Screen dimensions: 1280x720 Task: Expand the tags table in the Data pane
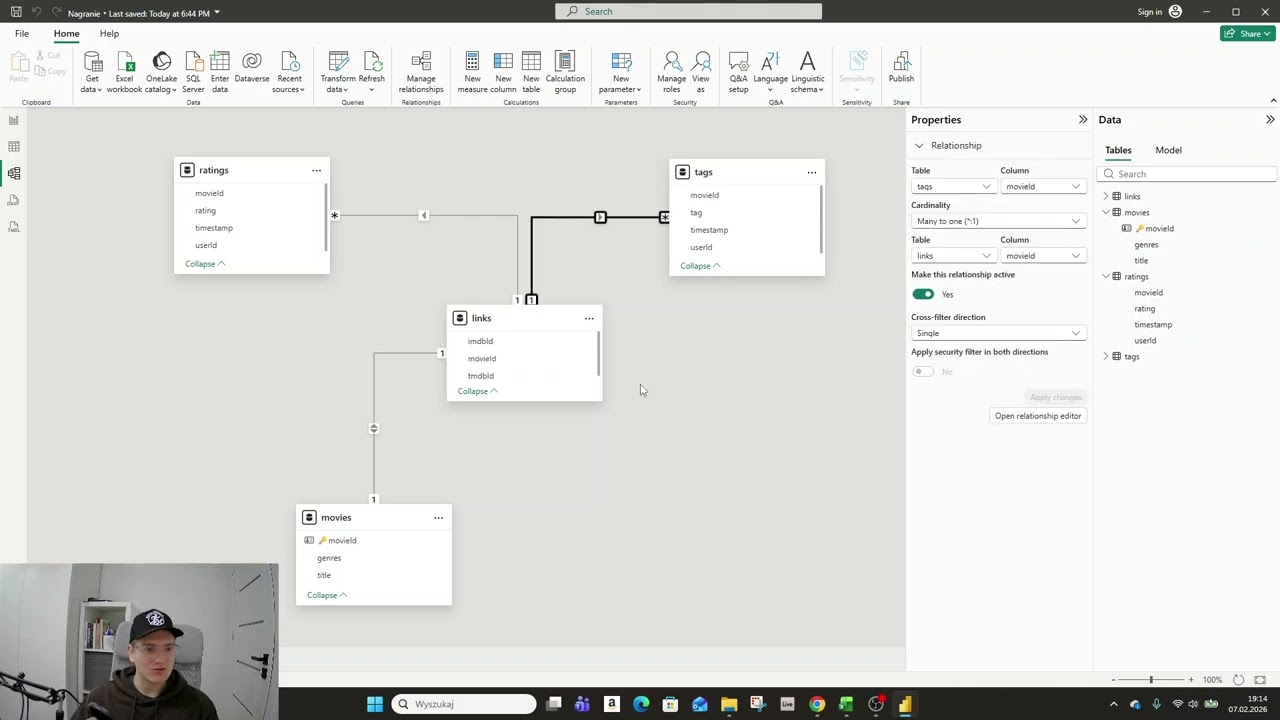tap(1106, 356)
